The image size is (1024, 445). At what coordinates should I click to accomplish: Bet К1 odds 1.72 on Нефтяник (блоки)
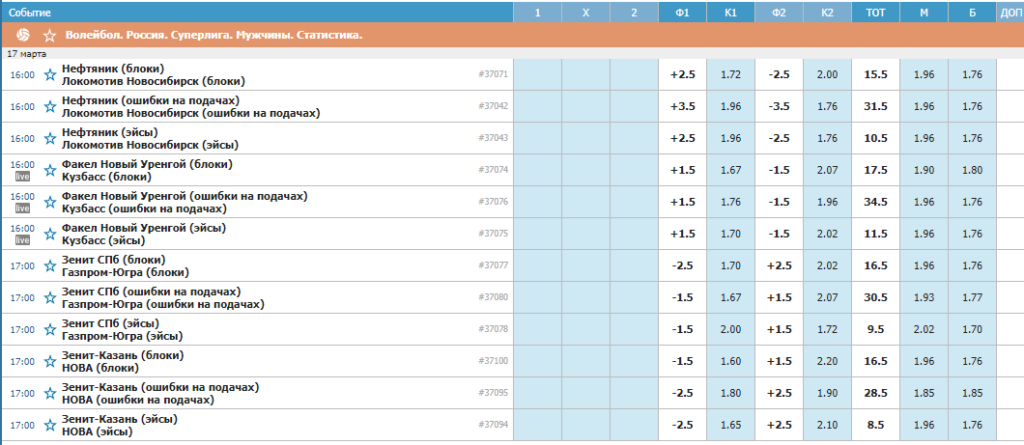coord(731,74)
